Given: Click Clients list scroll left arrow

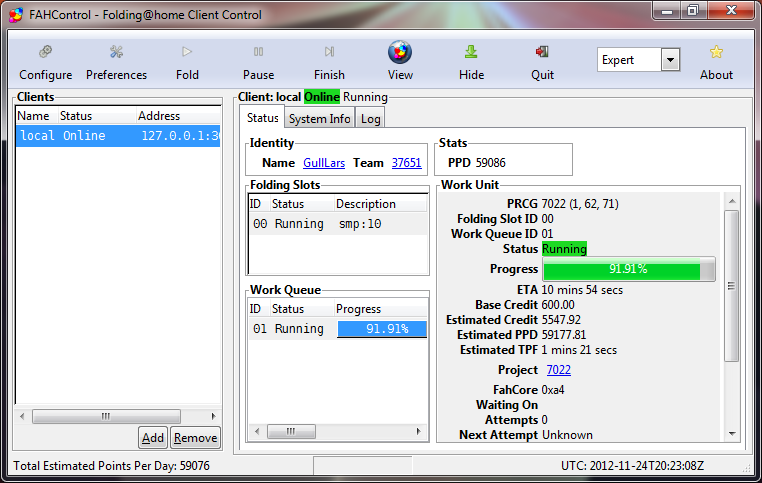Looking at the screenshot, I should click(22, 416).
